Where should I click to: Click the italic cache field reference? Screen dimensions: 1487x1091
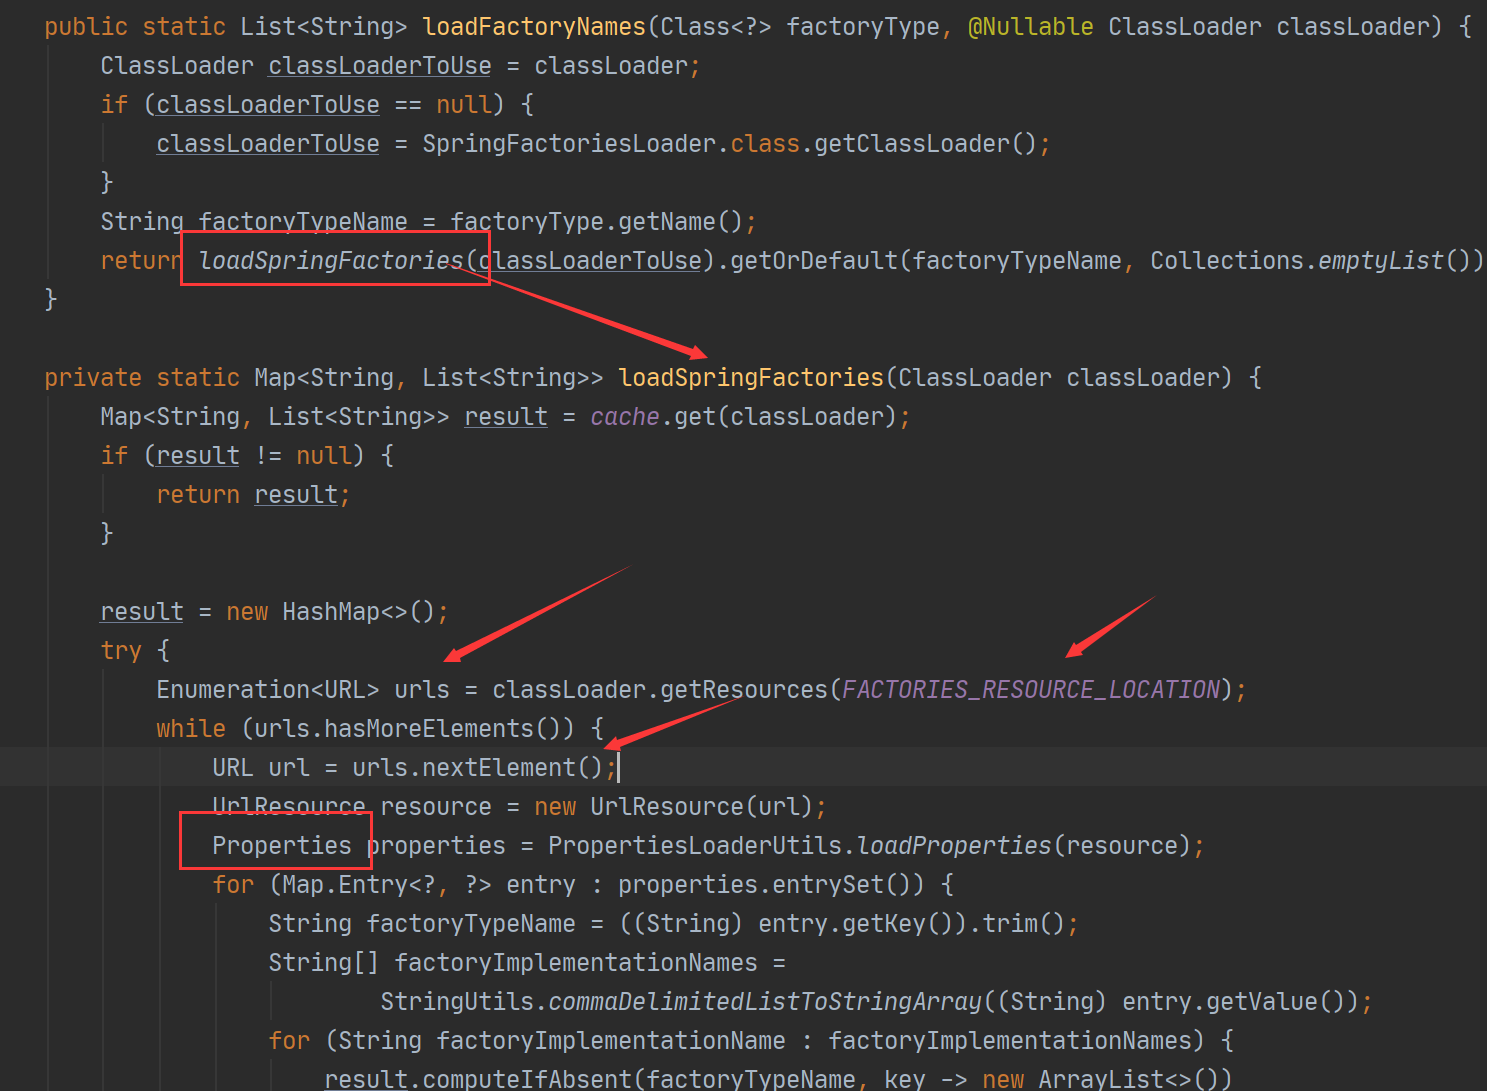[624, 417]
